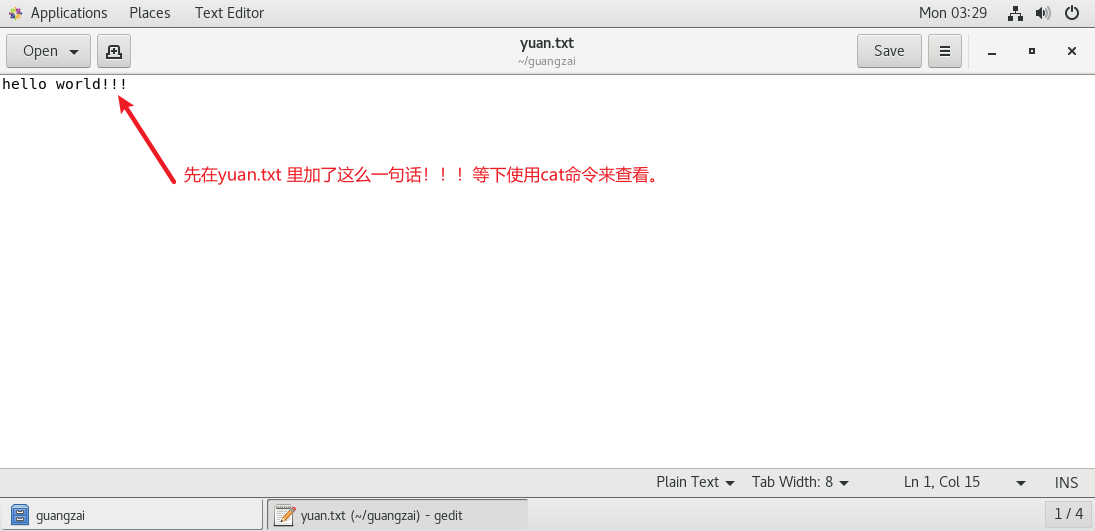Minimize the gedit window

point(992,52)
